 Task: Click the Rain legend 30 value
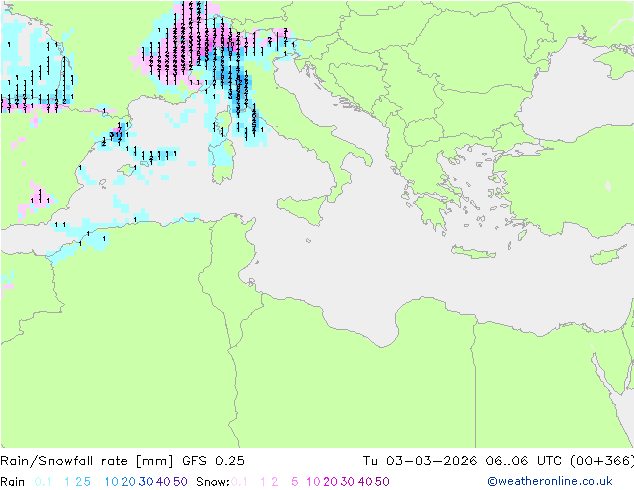coord(146,482)
